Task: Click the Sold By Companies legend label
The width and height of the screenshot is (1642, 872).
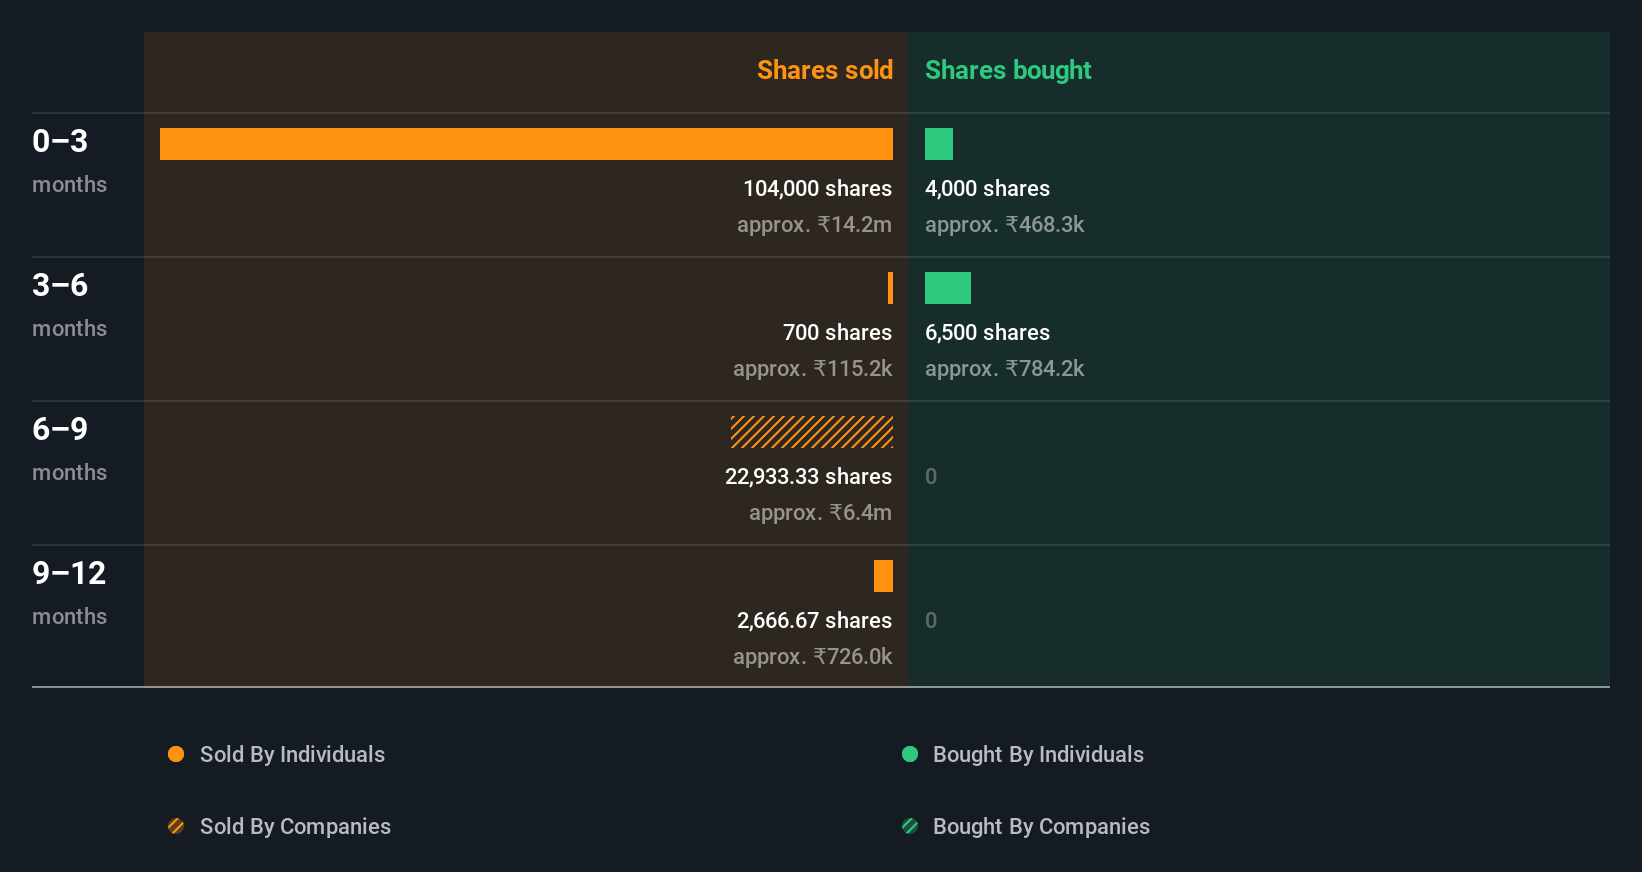Action: pos(295,826)
